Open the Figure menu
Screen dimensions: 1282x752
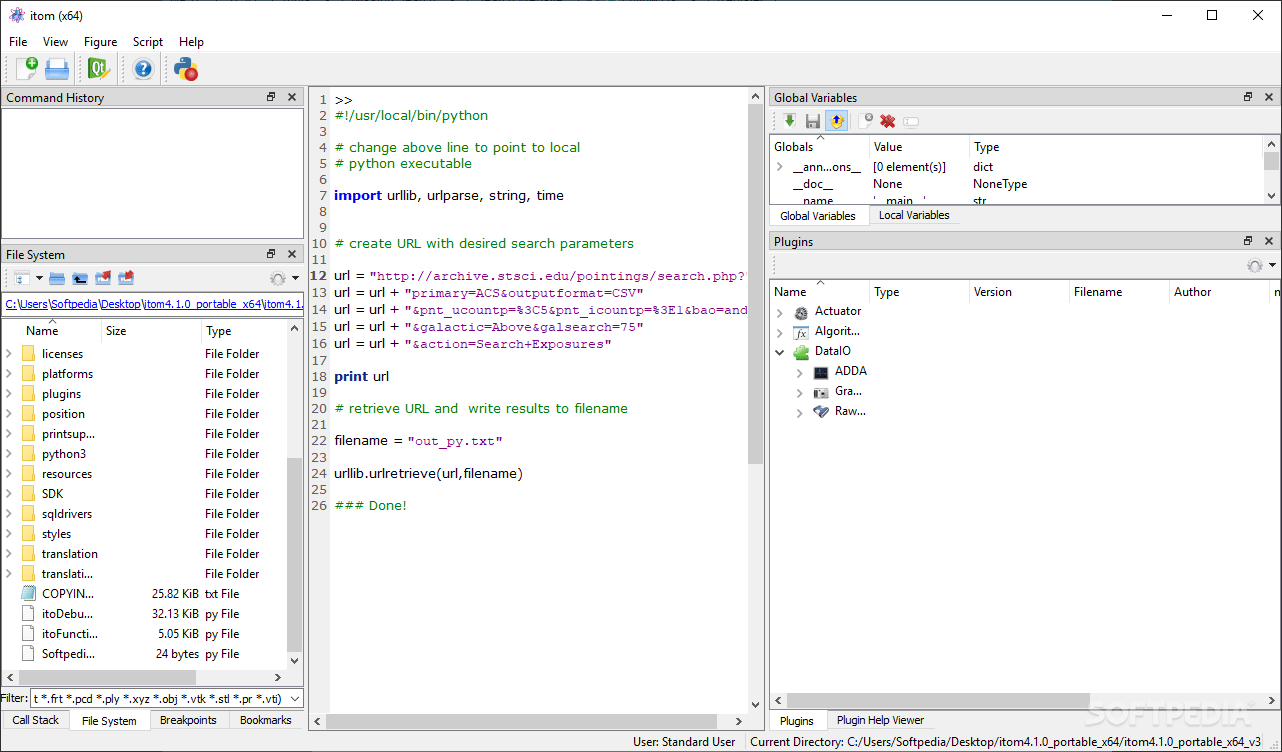coord(101,42)
